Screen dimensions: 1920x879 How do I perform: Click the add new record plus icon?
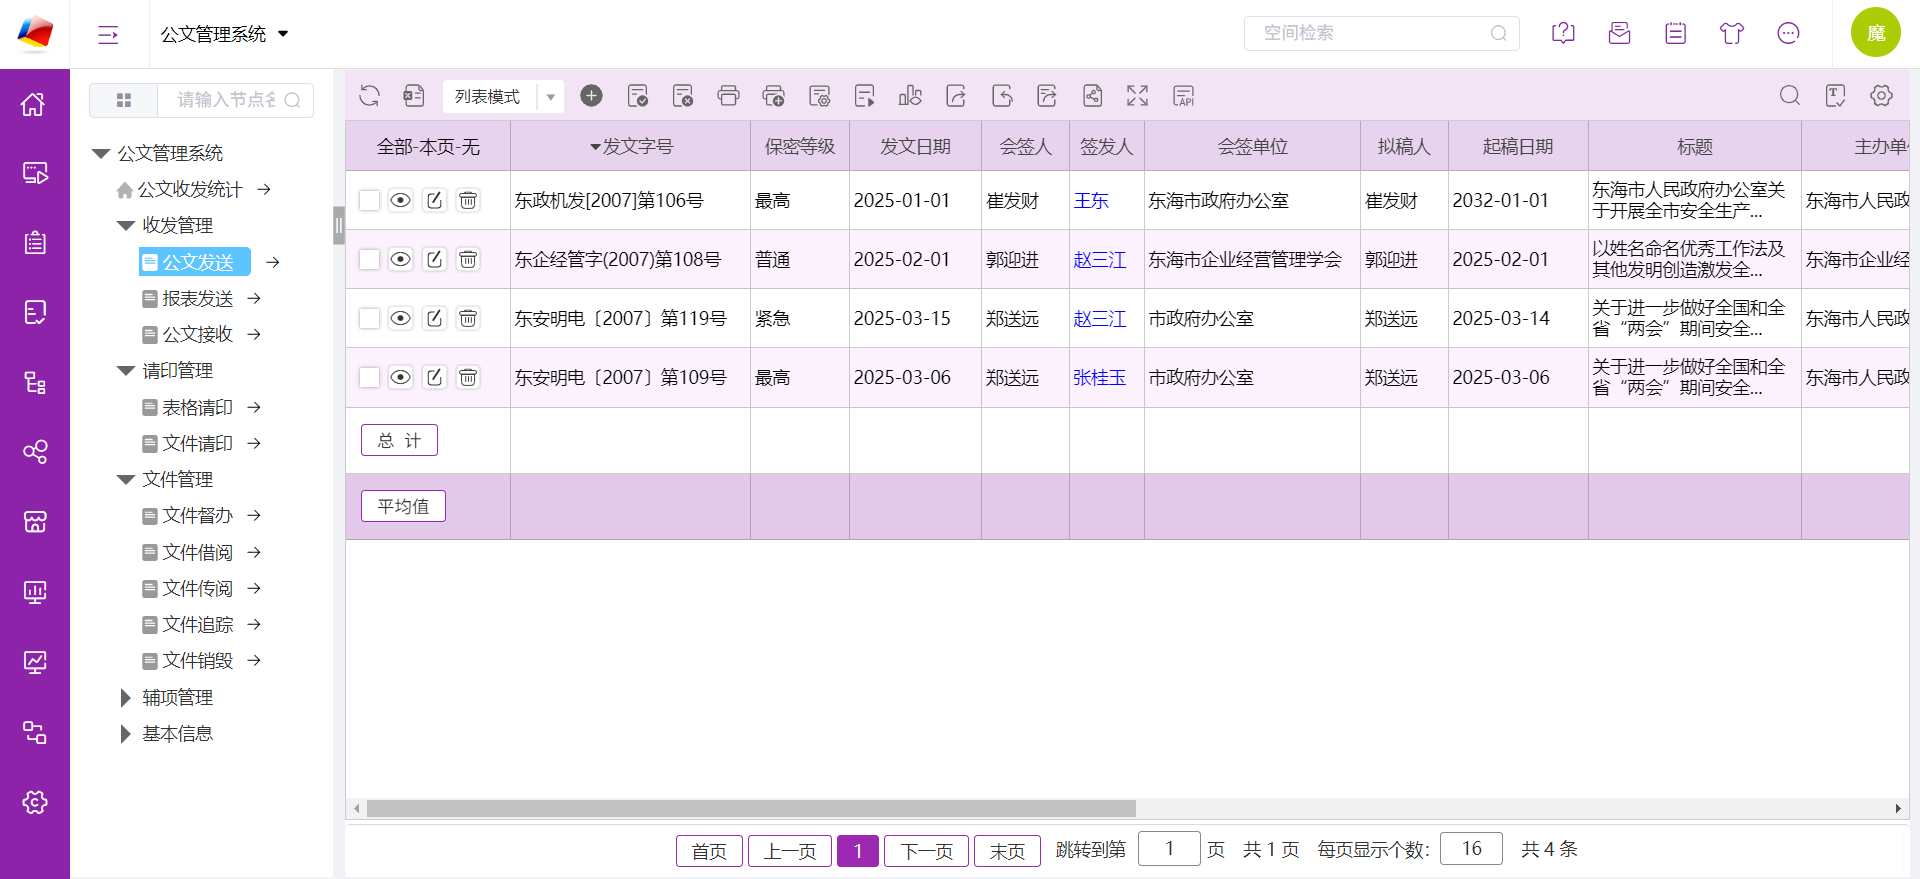592,95
